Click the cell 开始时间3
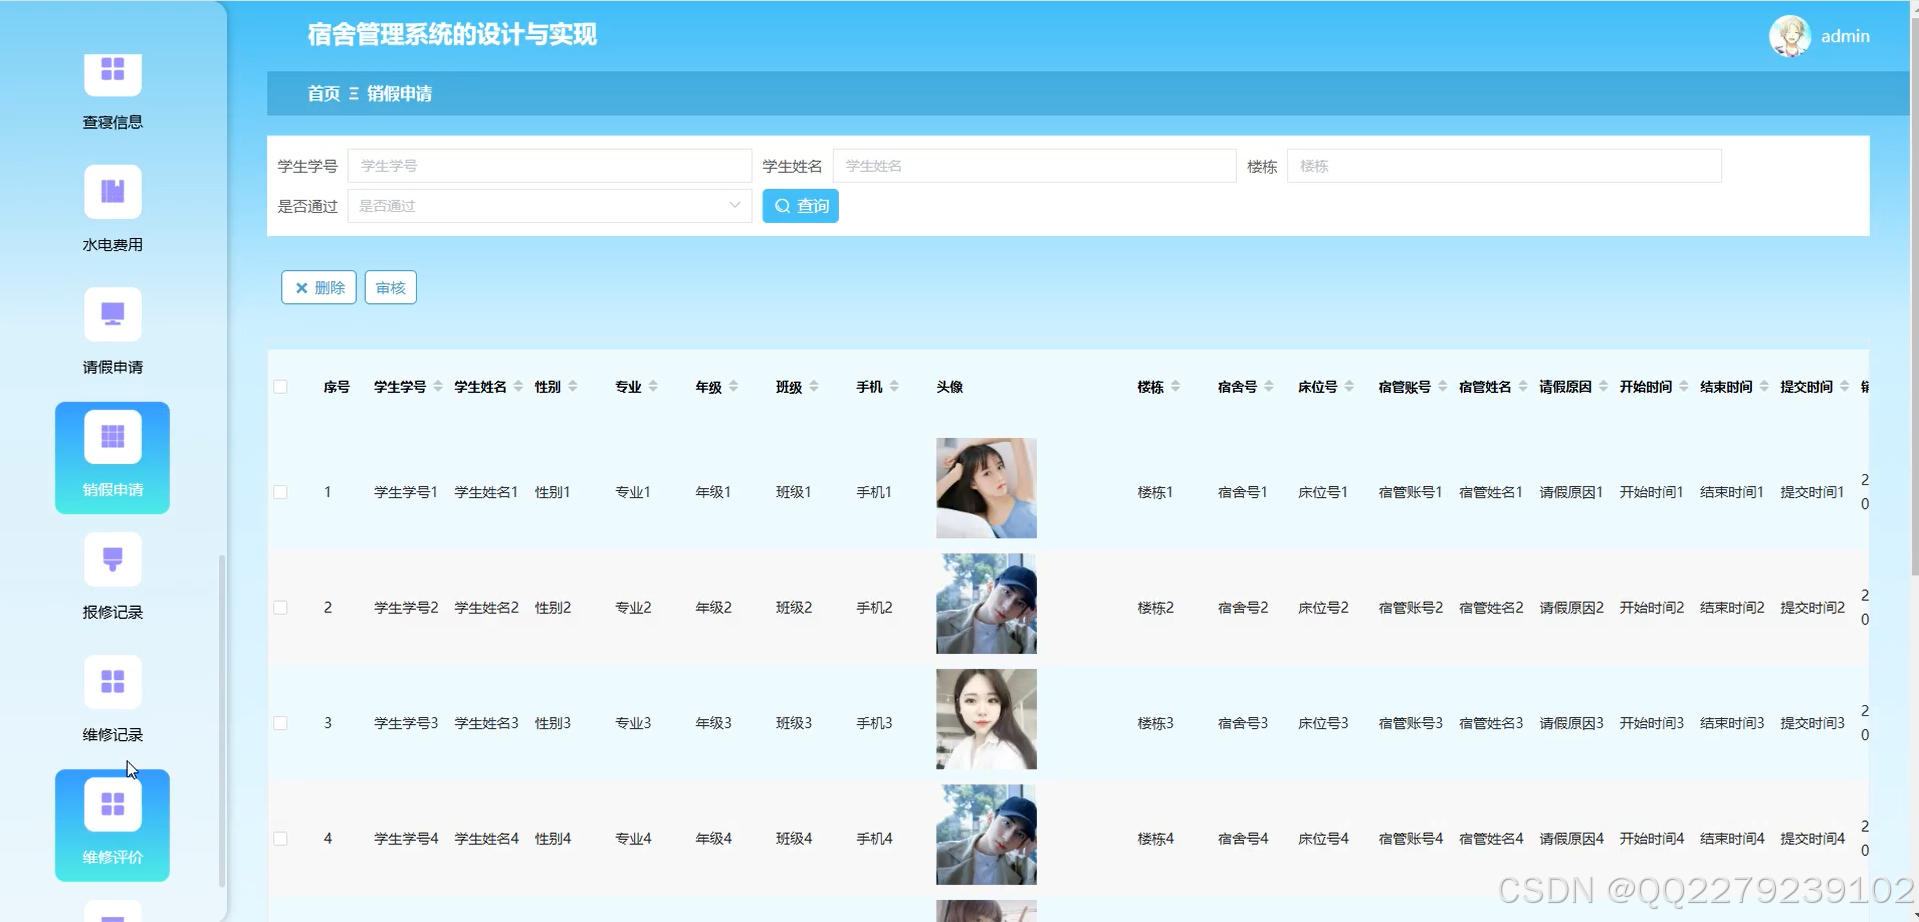 (1652, 723)
